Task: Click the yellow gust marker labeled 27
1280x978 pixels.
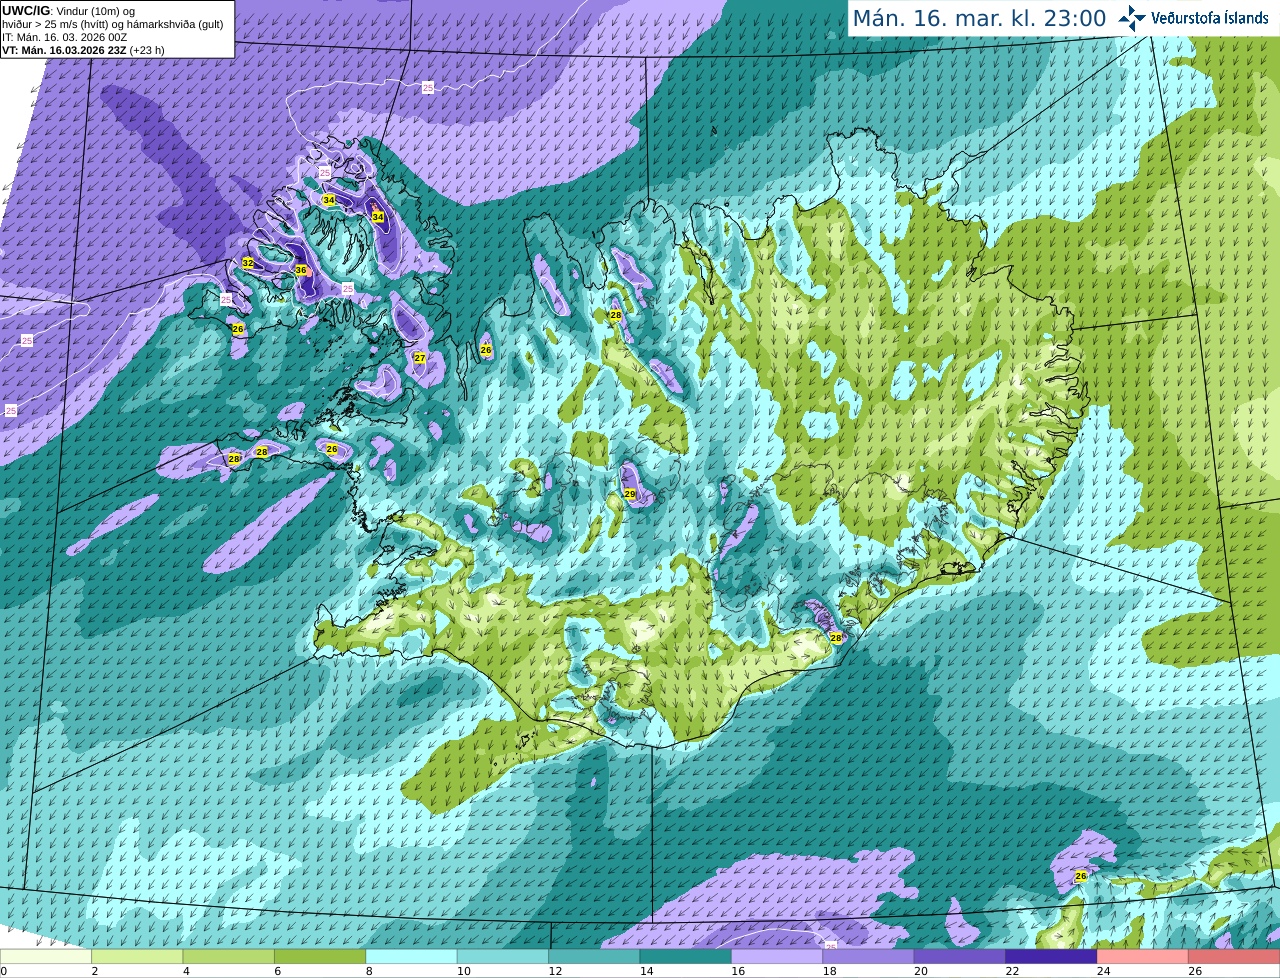Action: [x=420, y=357]
